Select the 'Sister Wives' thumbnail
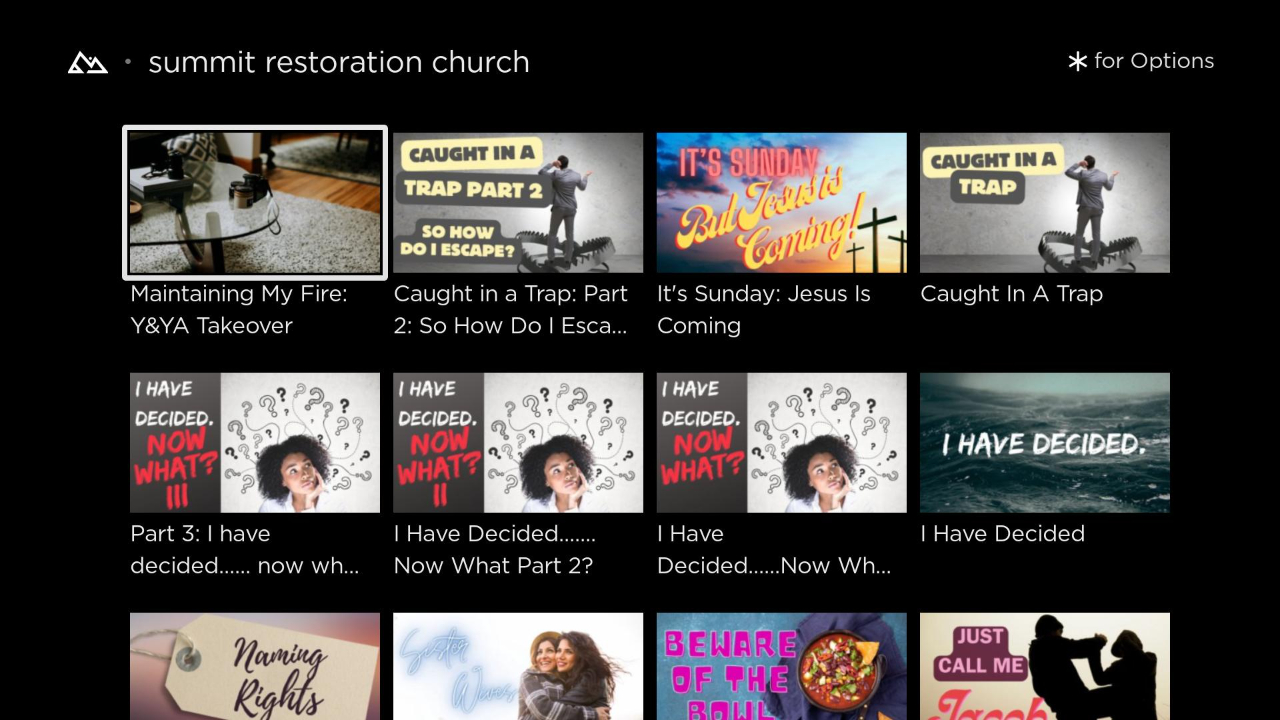 [518, 667]
